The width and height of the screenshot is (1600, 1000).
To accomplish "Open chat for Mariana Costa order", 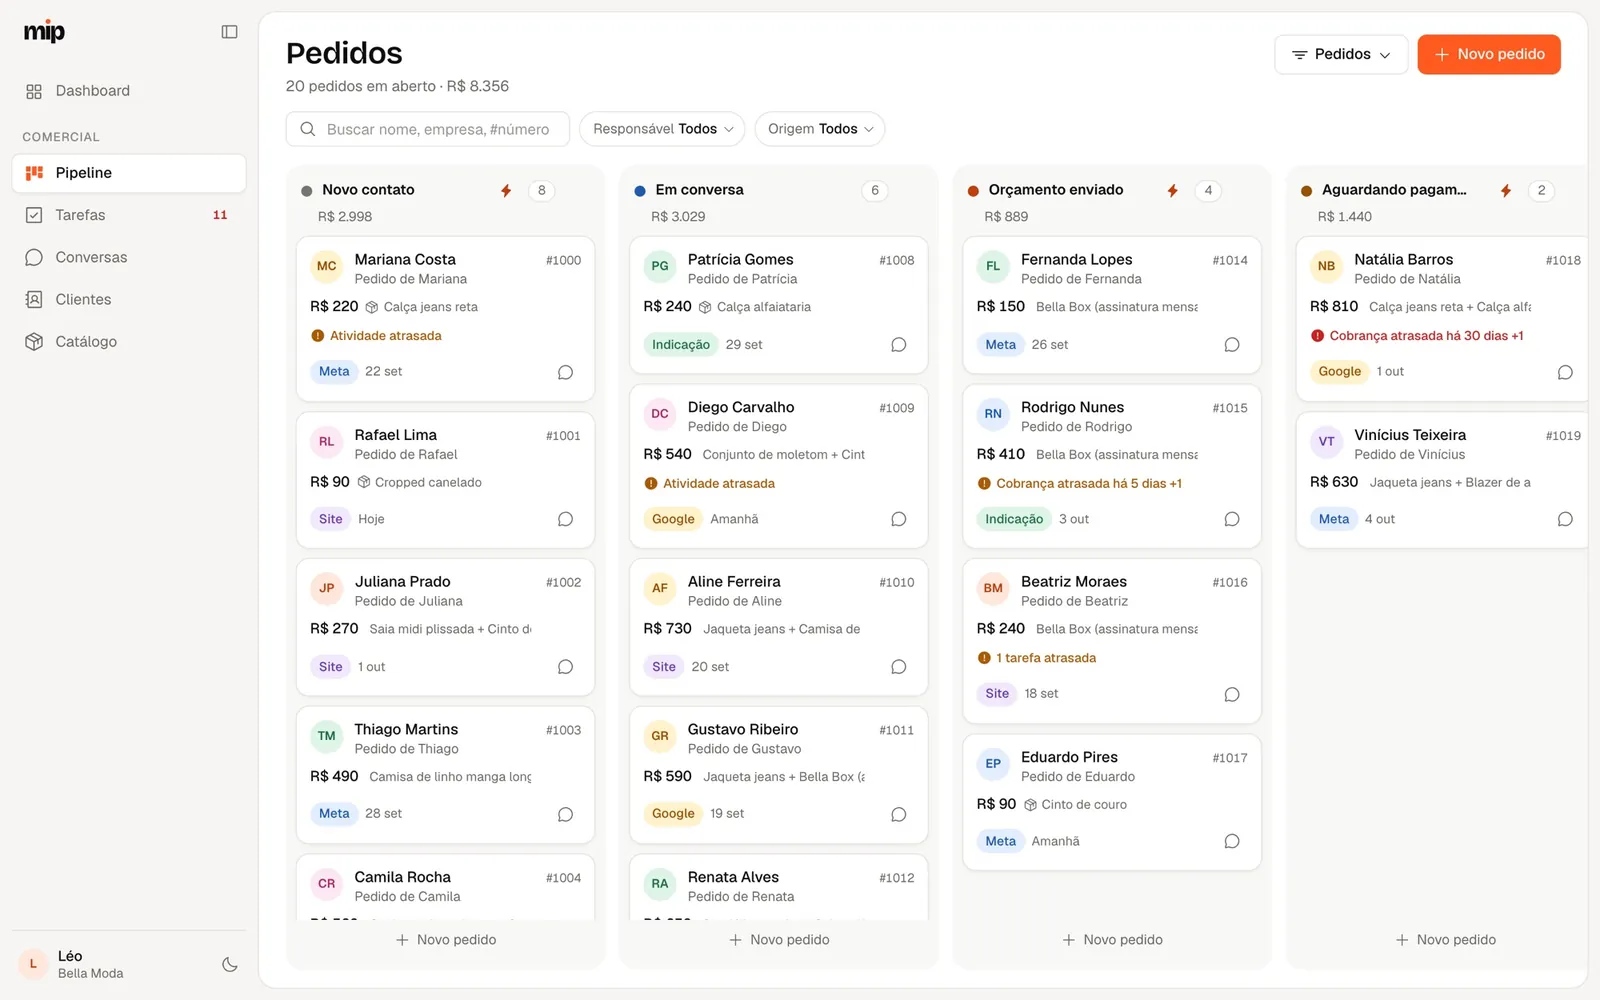I will click(565, 372).
